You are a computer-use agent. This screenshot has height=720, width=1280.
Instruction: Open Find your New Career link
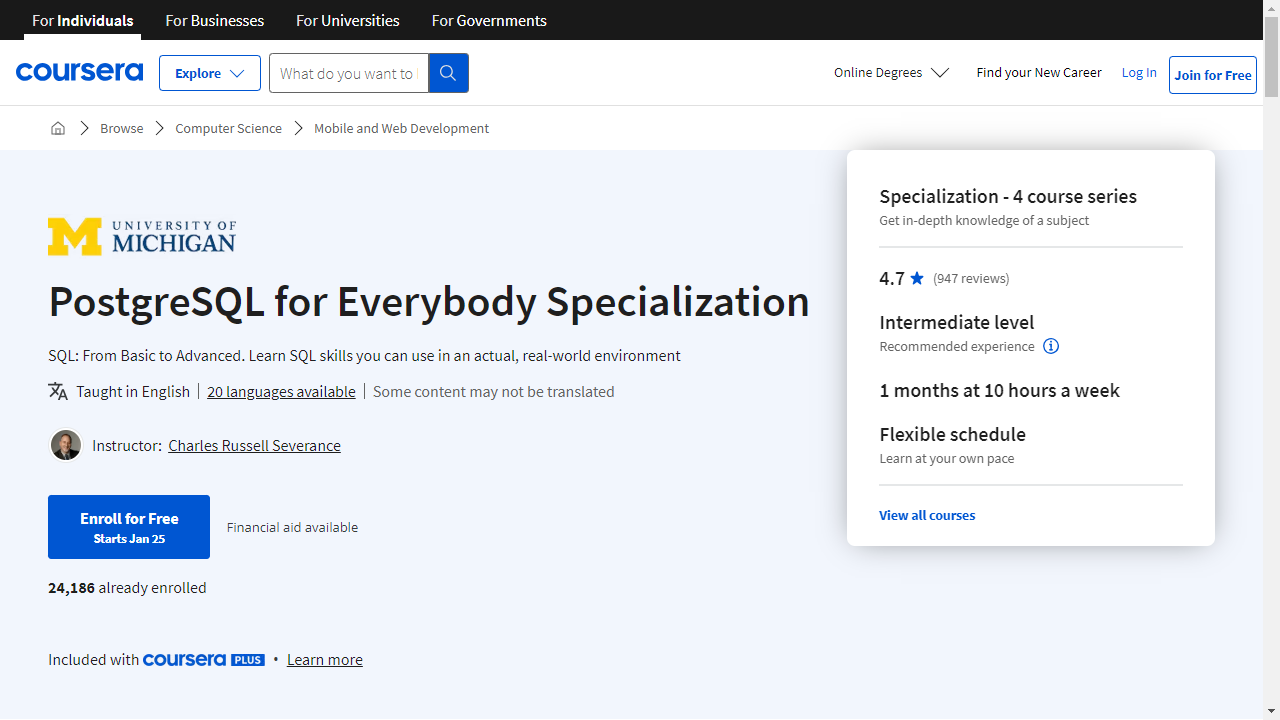pyautogui.click(x=1039, y=73)
